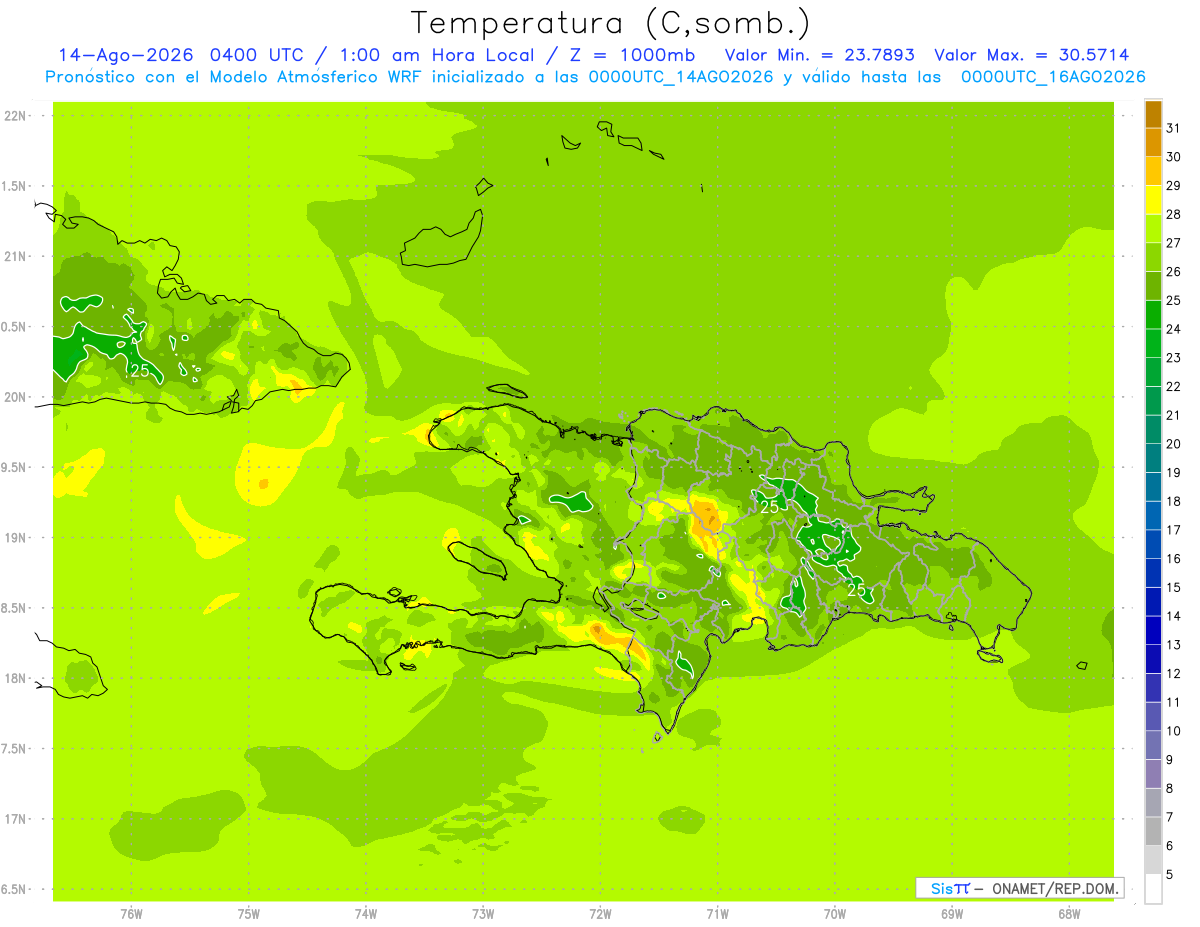
Task: Click the '0000UTC_14AGO2026' initialization text
Action: pos(680,77)
